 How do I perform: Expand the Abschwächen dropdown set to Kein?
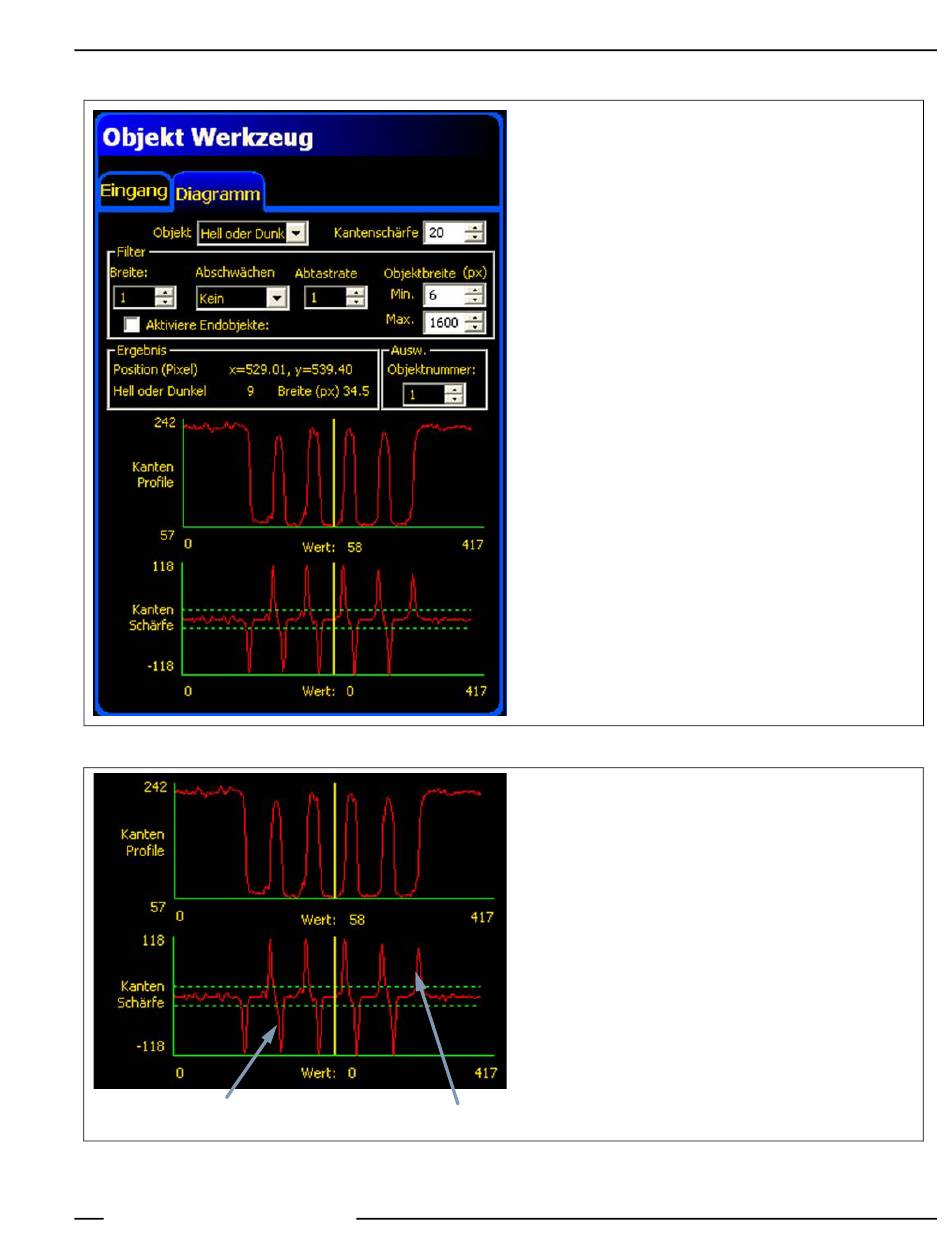pyautogui.click(x=242, y=298)
